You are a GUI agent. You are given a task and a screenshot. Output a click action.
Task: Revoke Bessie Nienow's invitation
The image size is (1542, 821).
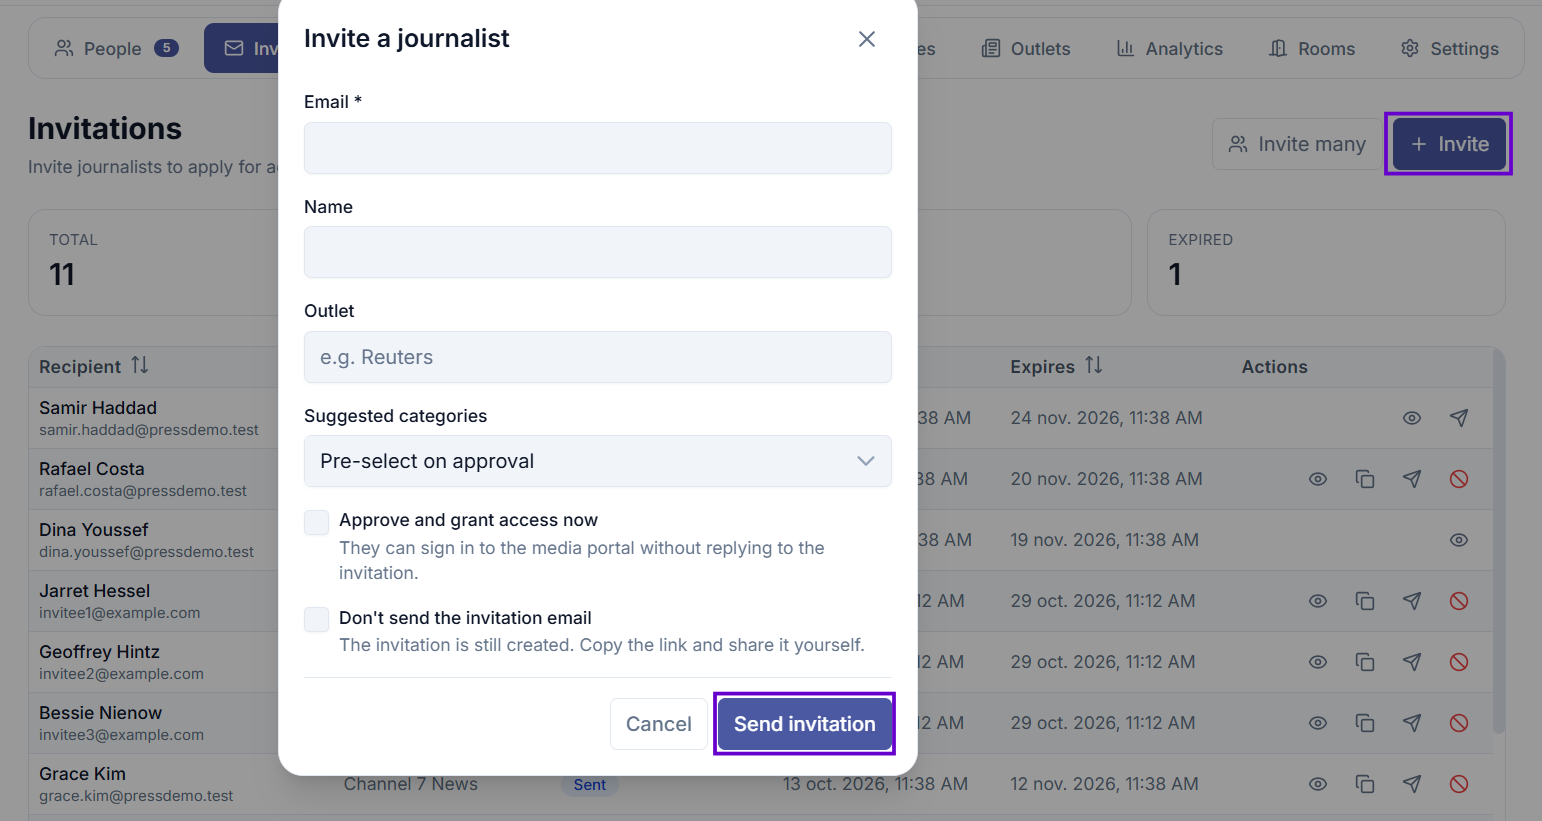[1459, 723]
